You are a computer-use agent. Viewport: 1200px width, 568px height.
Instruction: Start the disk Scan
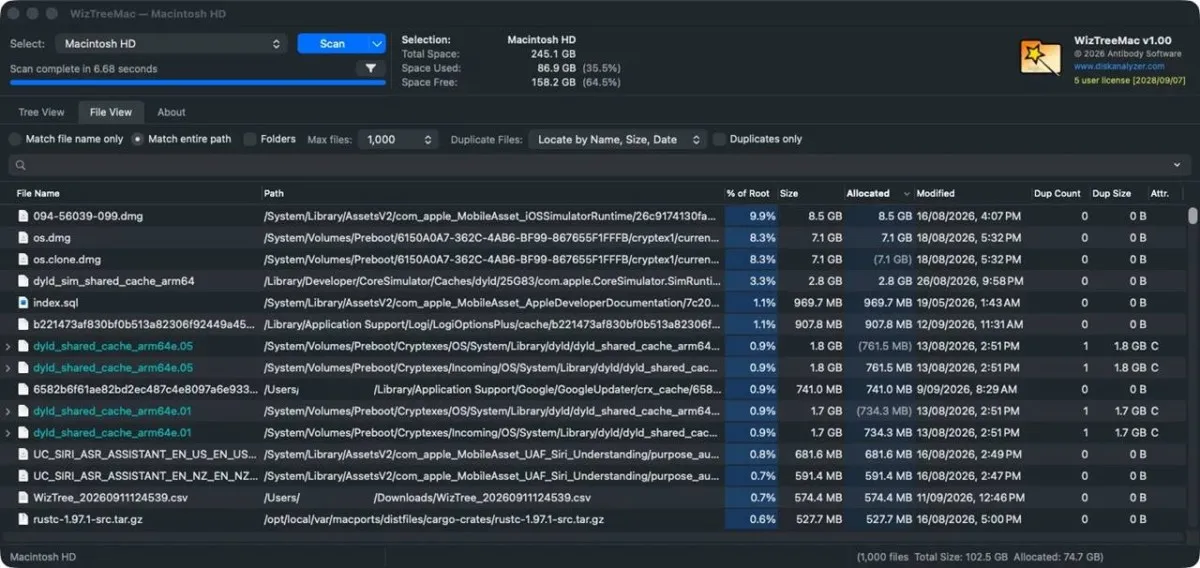(x=333, y=44)
